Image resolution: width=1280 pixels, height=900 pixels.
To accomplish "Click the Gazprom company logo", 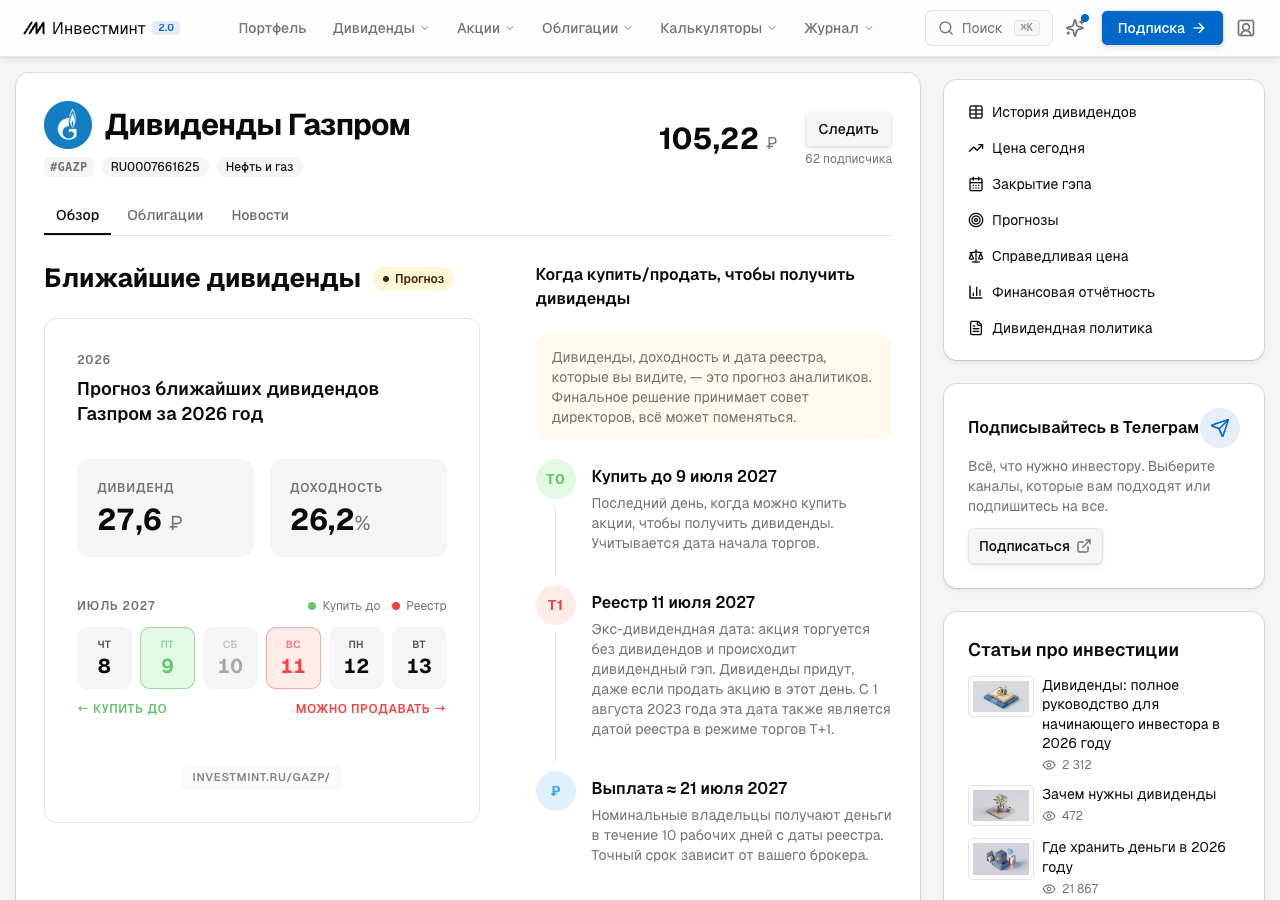I will point(68,125).
